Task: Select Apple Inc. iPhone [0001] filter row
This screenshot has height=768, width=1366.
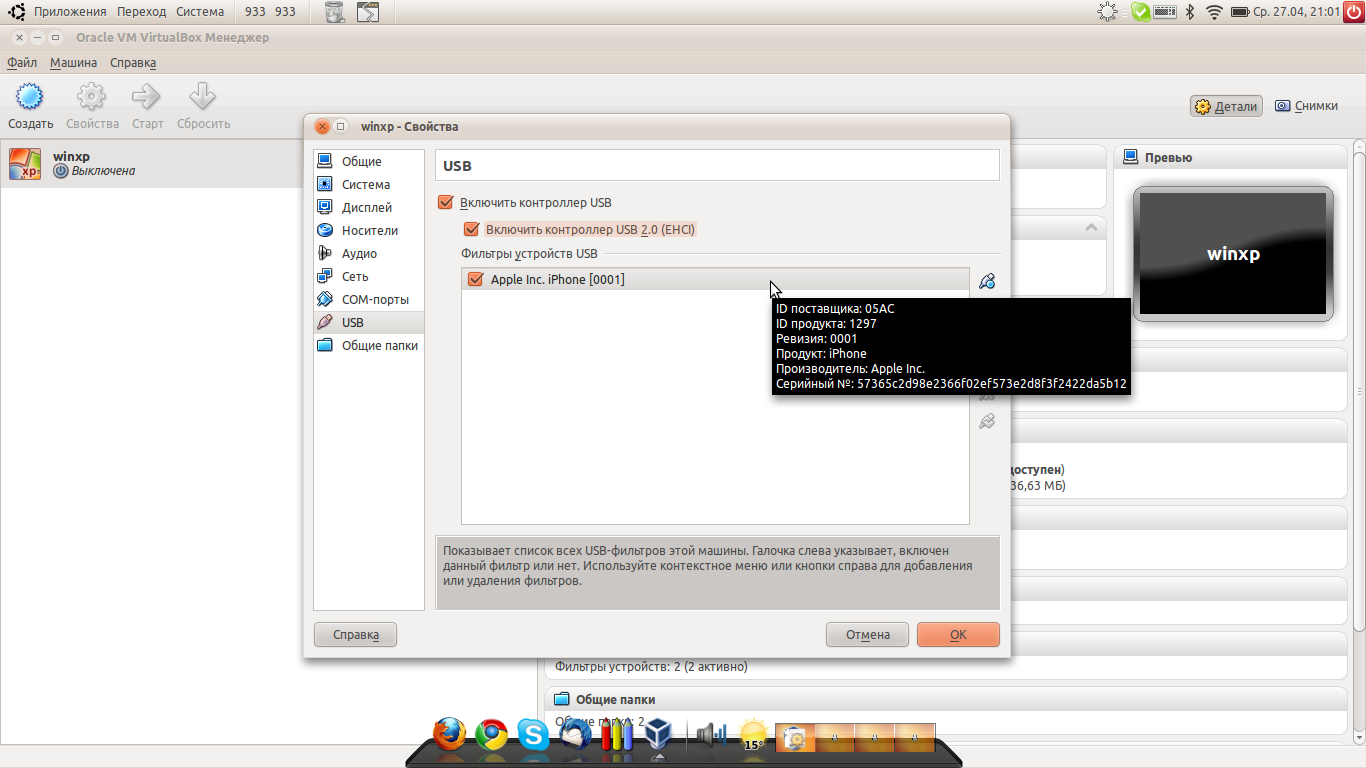Action: 715,279
